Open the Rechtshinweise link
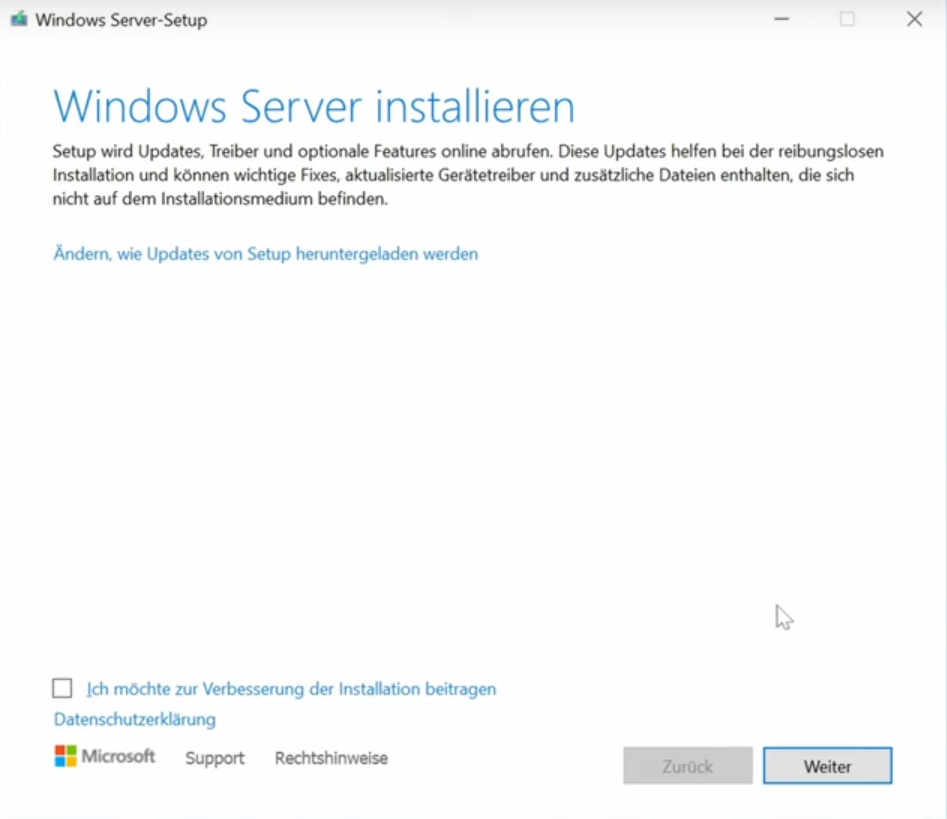This screenshot has width=947, height=819. click(331, 758)
